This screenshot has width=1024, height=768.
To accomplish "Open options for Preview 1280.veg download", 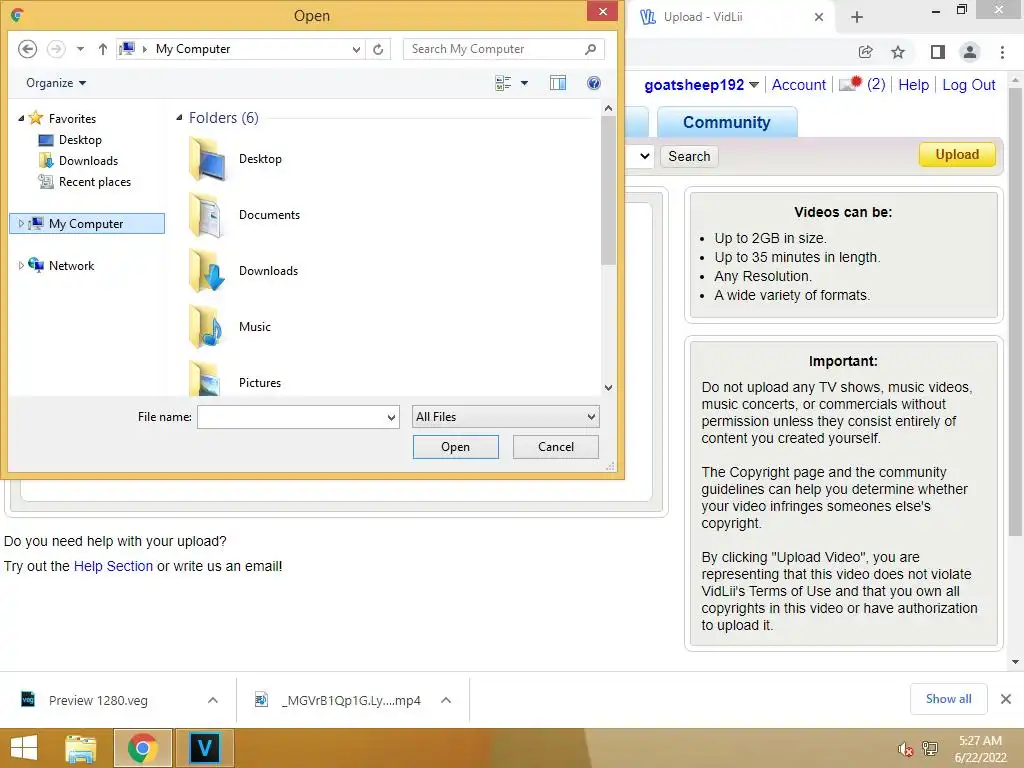I will (213, 700).
